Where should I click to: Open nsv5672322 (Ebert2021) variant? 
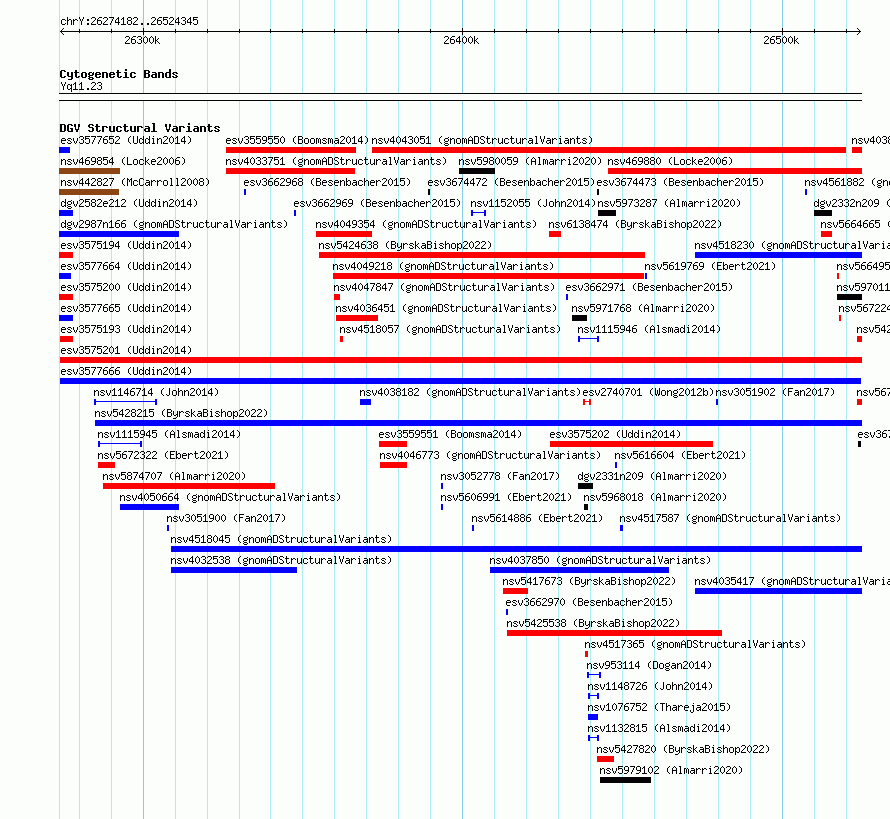[x=163, y=455]
